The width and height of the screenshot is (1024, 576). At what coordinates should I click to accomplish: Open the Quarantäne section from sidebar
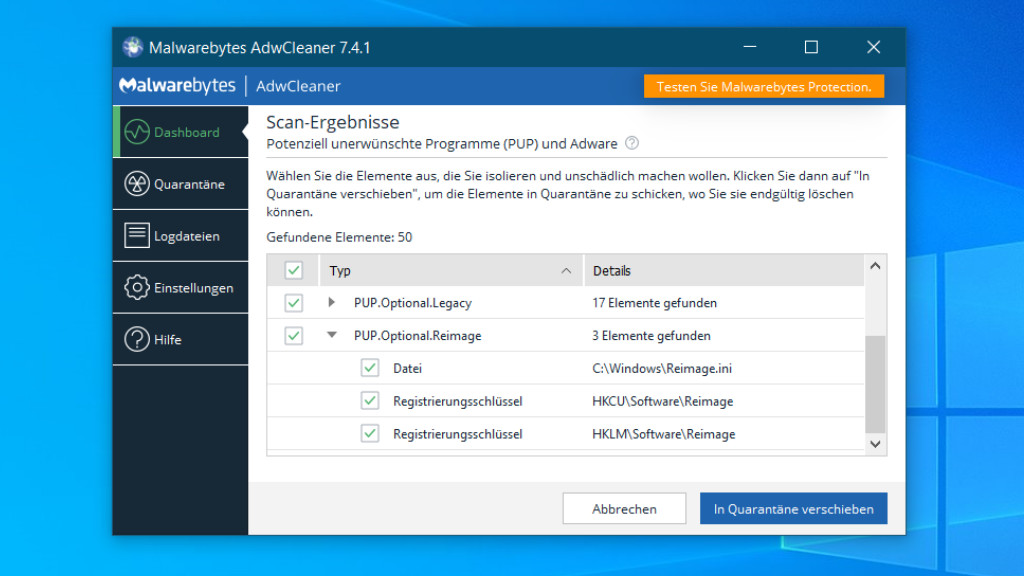[x=188, y=184]
